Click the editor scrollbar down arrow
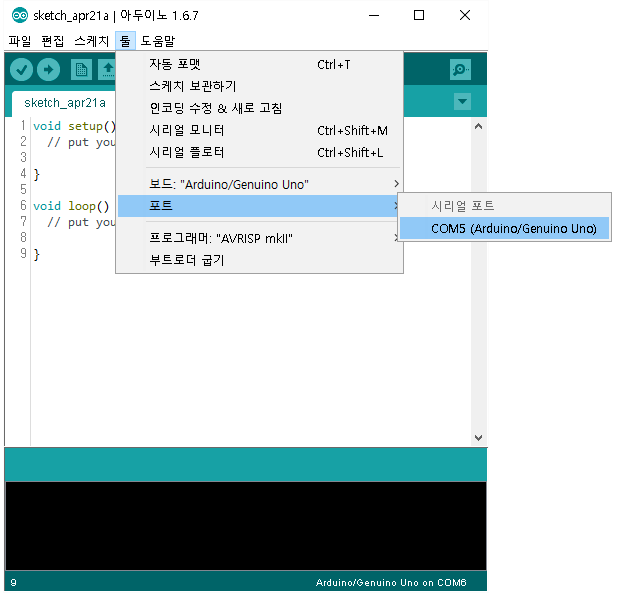618x603 pixels. (x=478, y=437)
